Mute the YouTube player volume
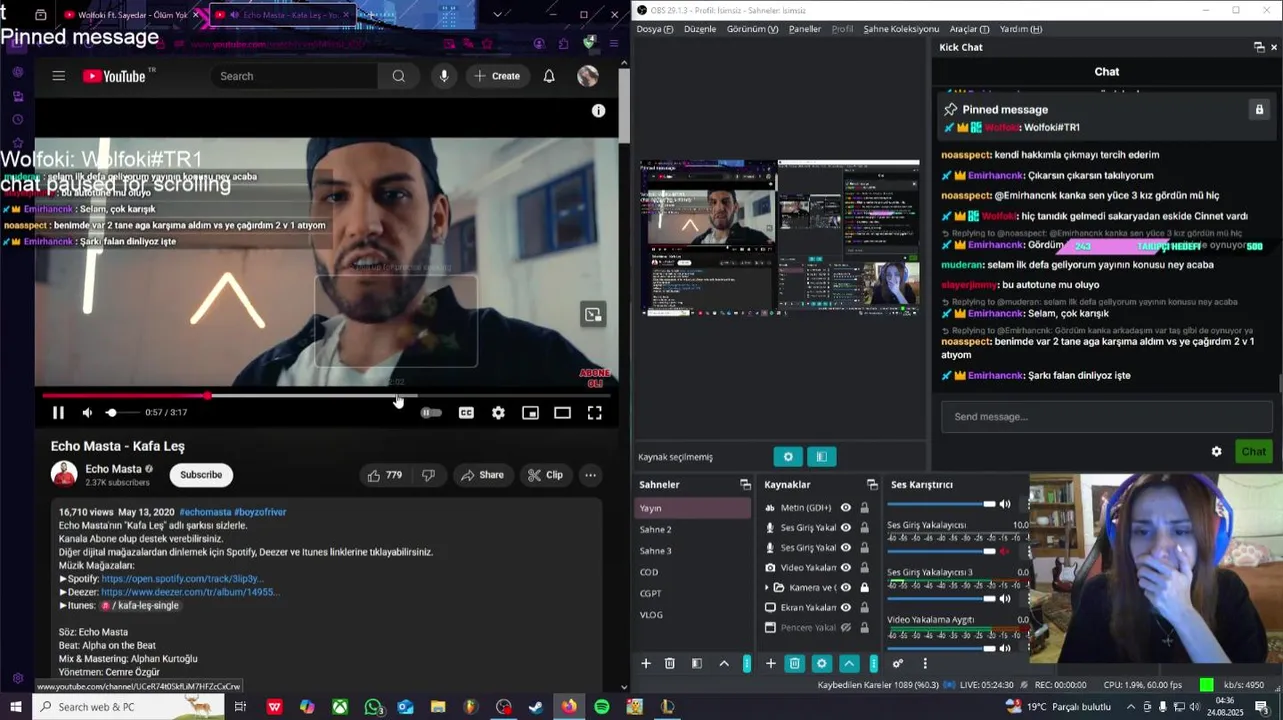 coord(87,413)
